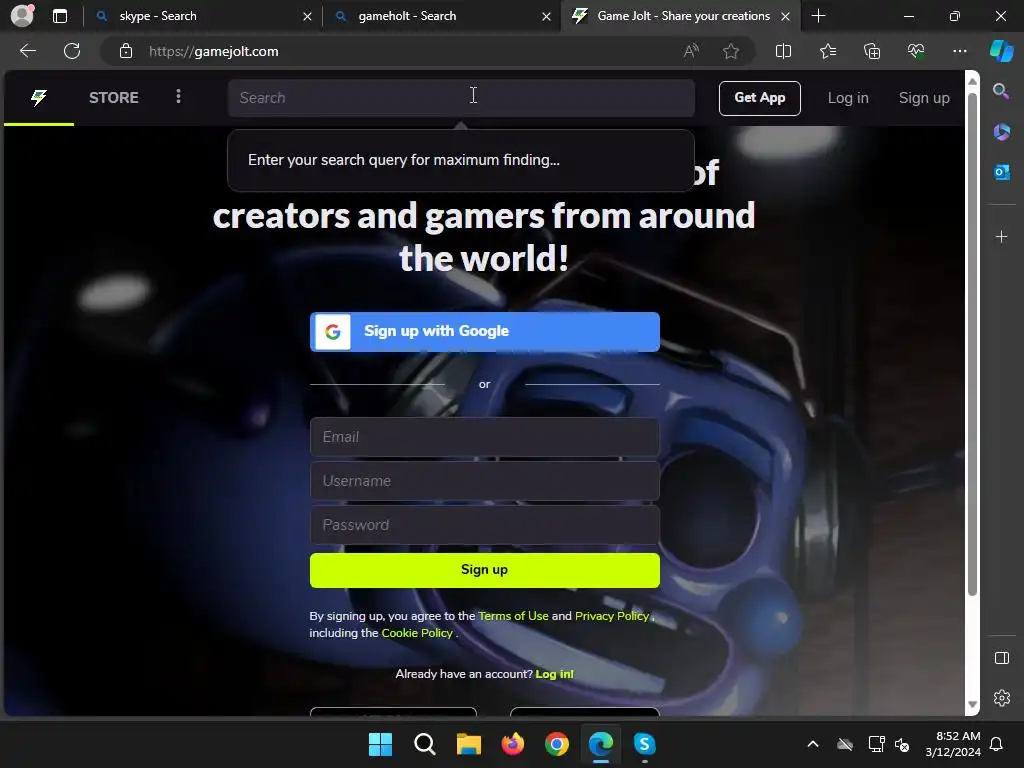
Task: Go back to the previous page
Action: (28, 51)
